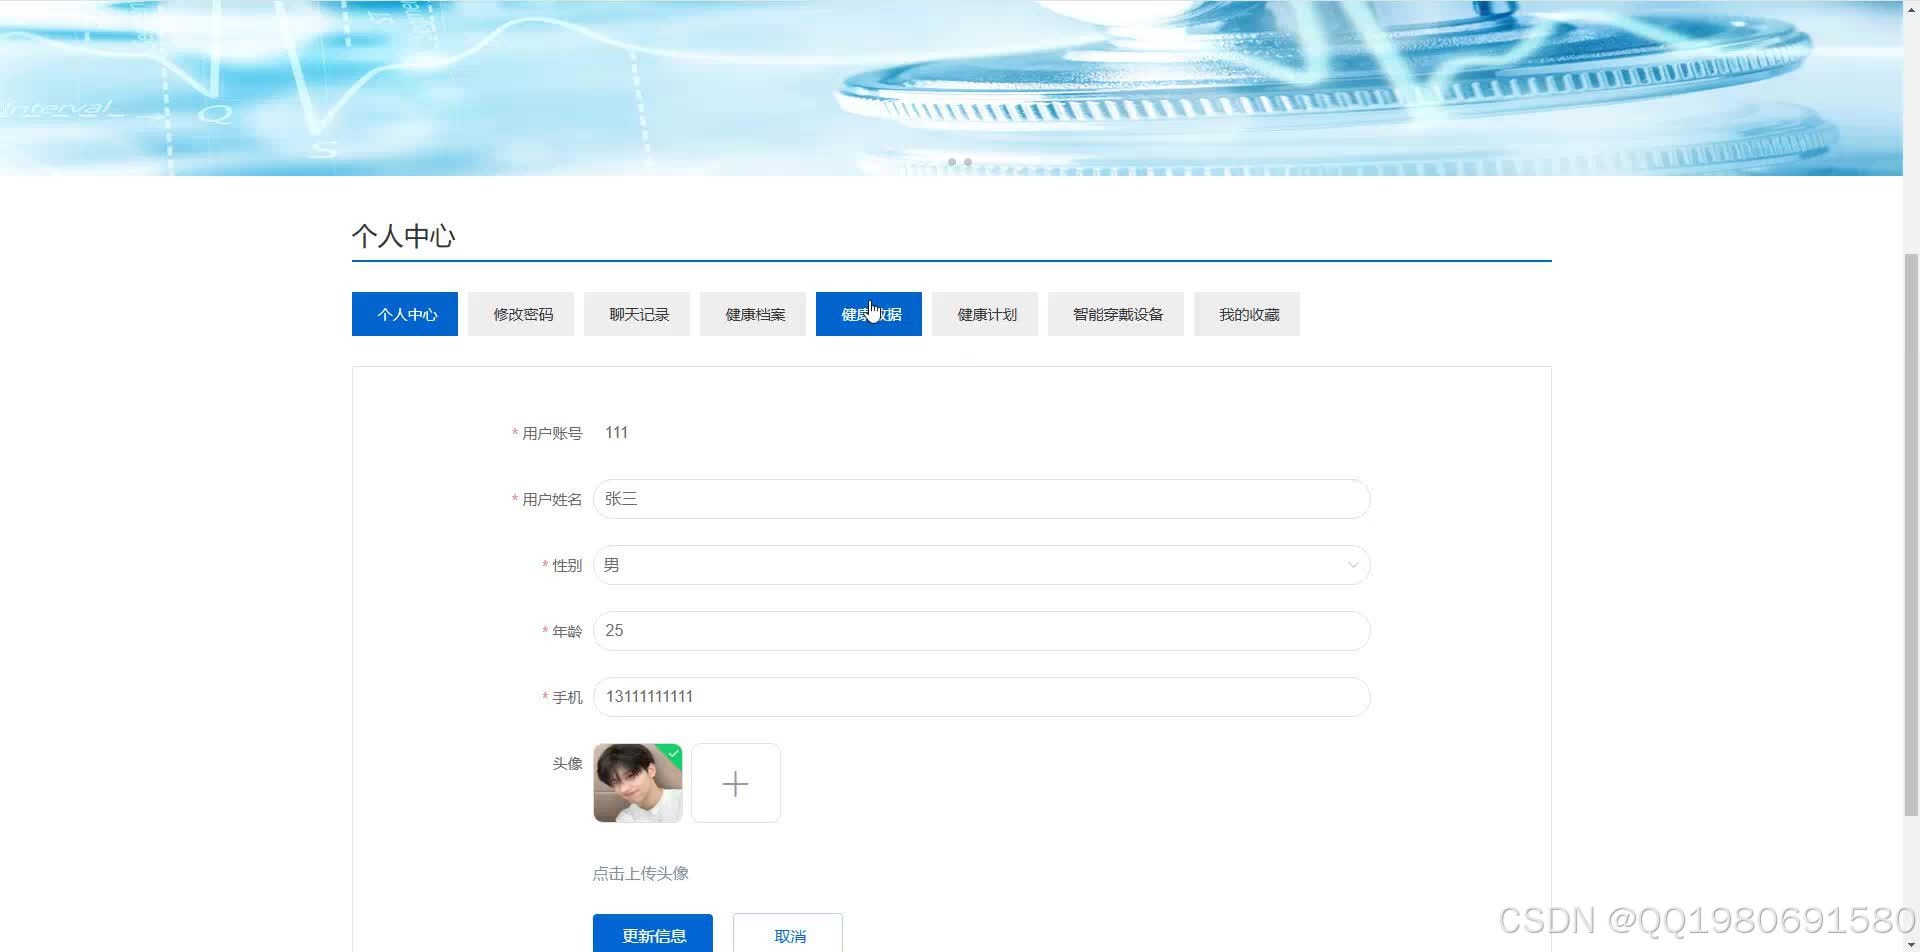Click 点击上传头像 to upload an avatar
The image size is (1920, 952).
pos(641,872)
